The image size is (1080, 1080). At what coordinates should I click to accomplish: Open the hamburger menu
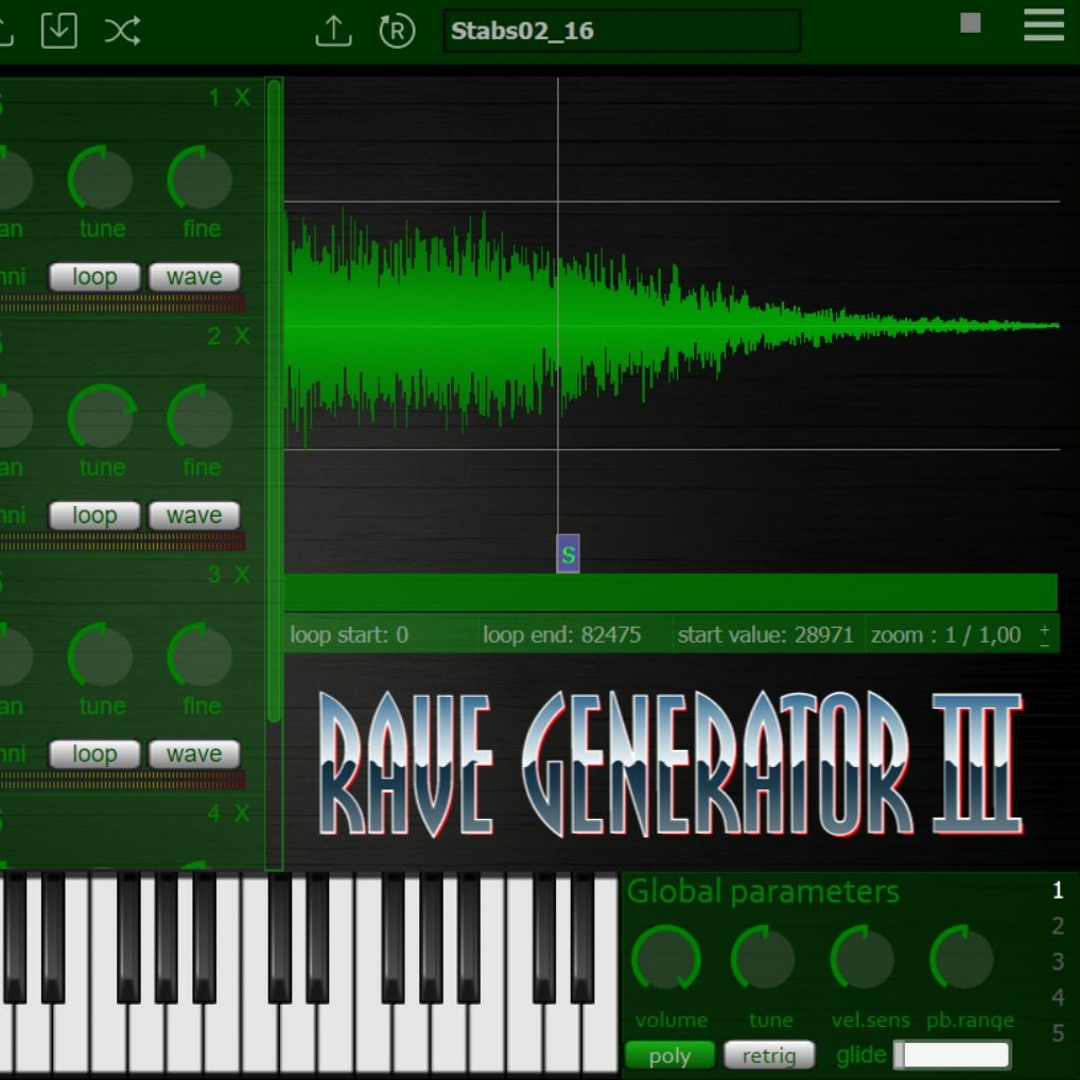[1043, 25]
